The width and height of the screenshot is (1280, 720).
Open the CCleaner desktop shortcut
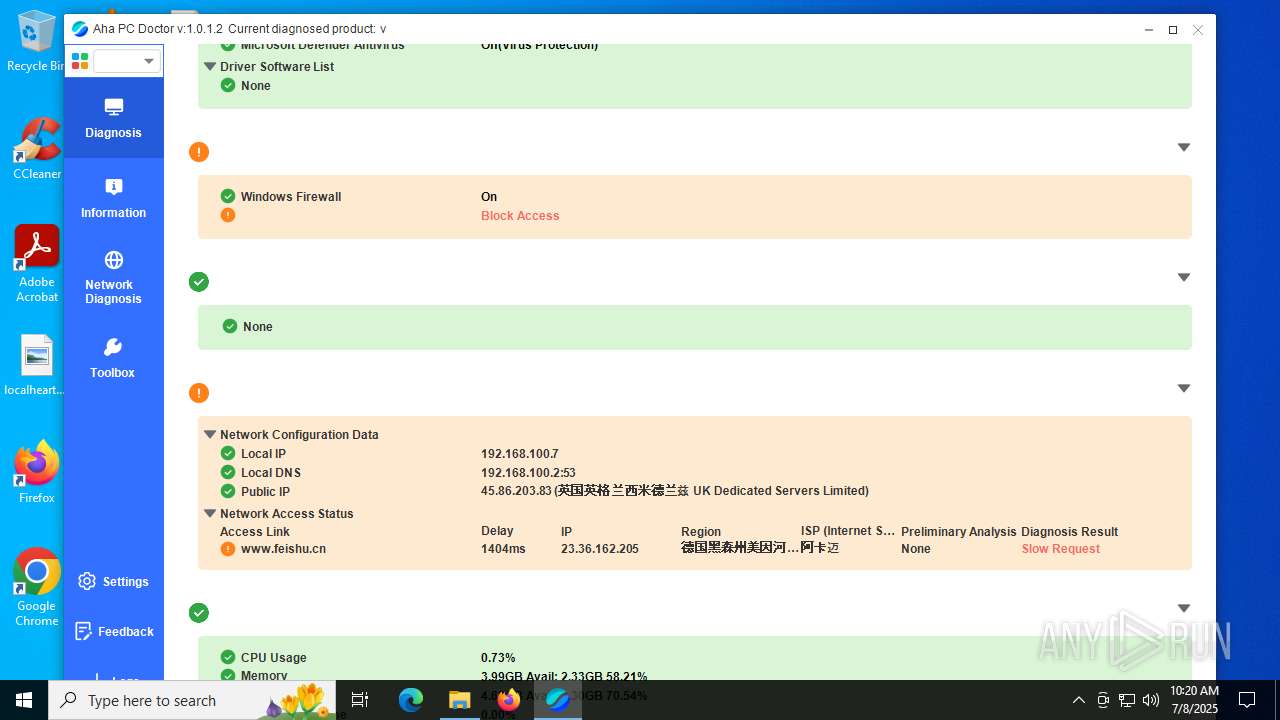pyautogui.click(x=37, y=149)
